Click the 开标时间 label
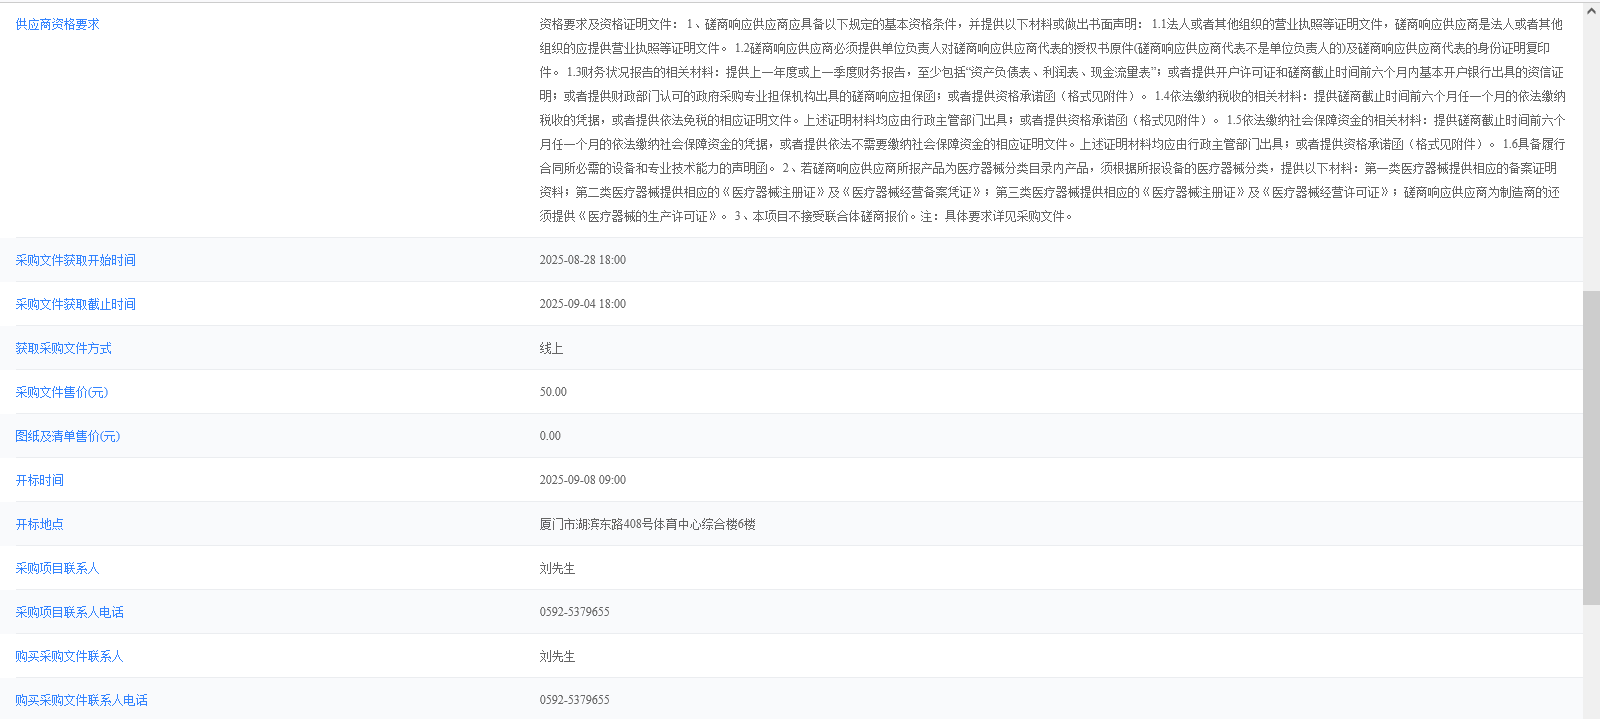 (39, 480)
